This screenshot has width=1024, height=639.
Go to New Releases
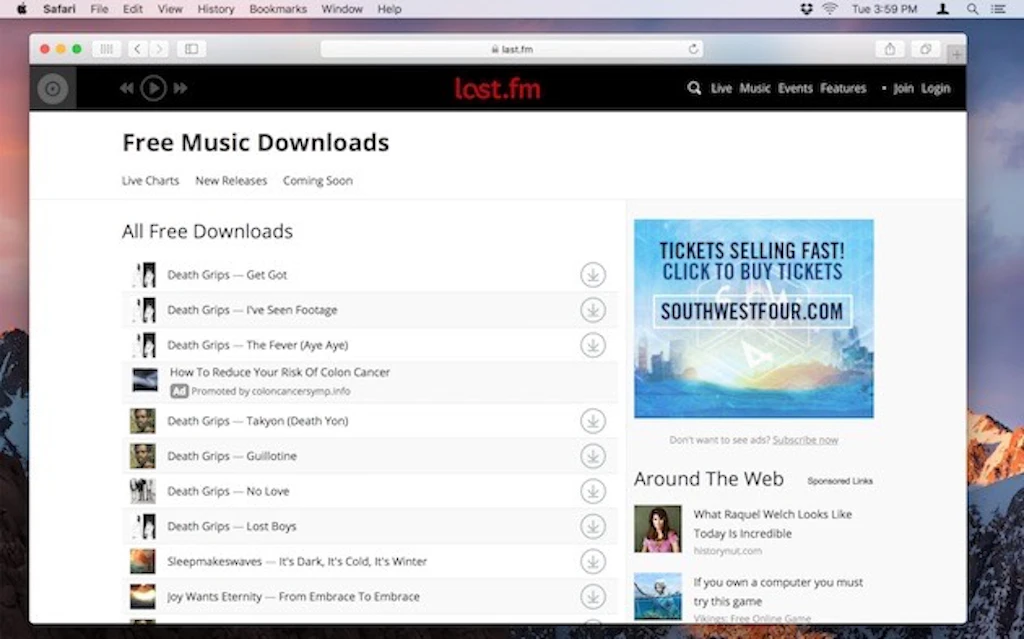click(x=231, y=181)
